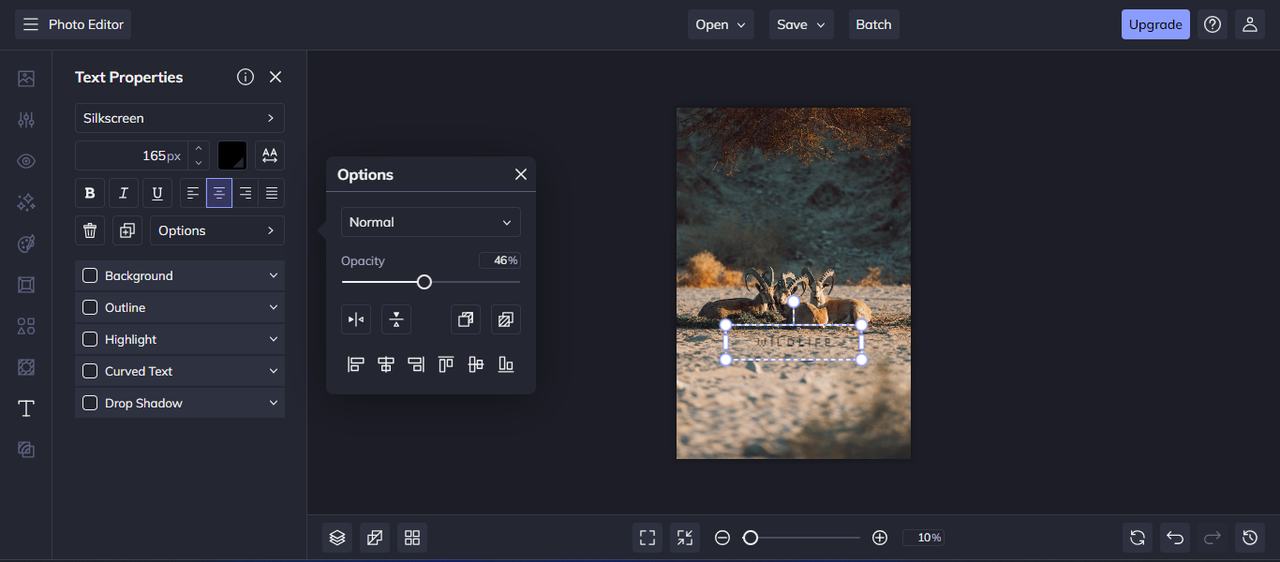
Task: Click the shrink to fit icon
Action: click(684, 538)
